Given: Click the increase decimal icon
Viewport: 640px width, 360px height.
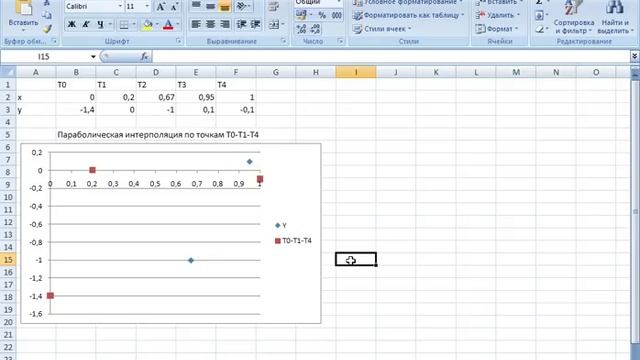Looking at the screenshot, I should (301, 29).
